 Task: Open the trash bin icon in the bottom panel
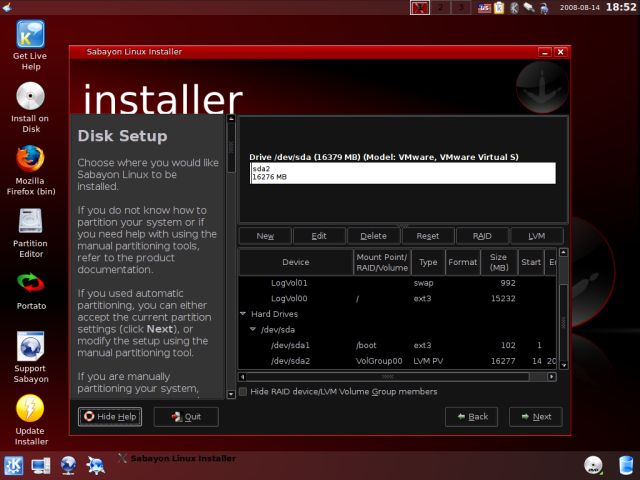626,465
